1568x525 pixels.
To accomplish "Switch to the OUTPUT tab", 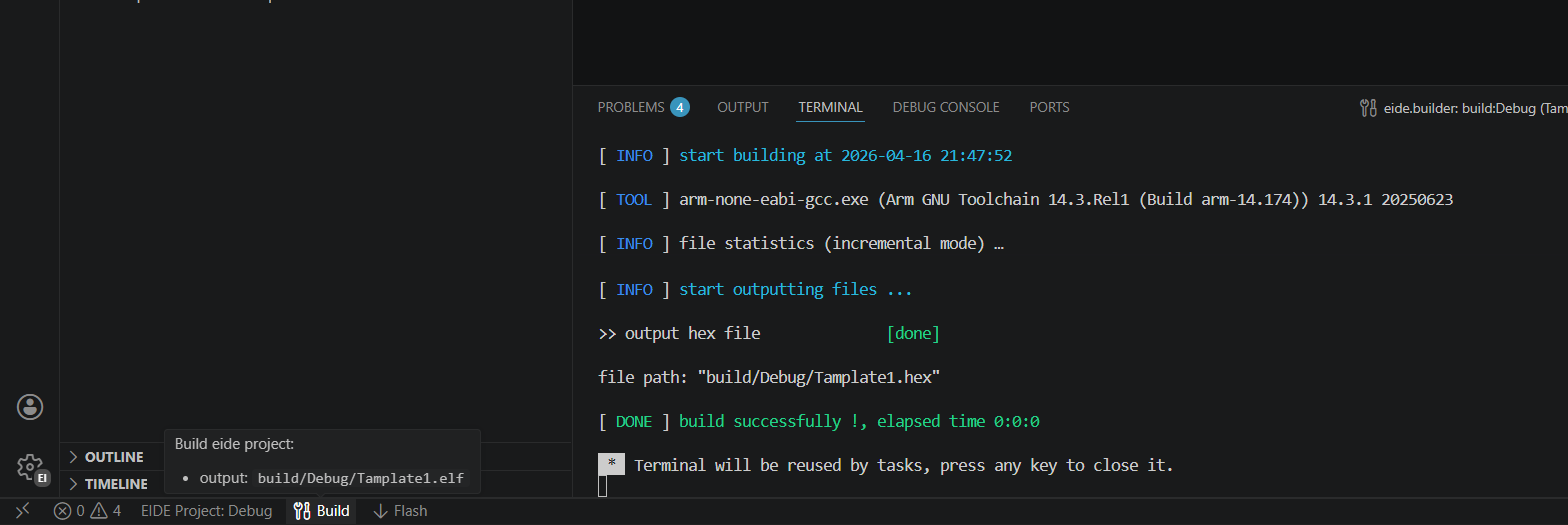I will (743, 107).
